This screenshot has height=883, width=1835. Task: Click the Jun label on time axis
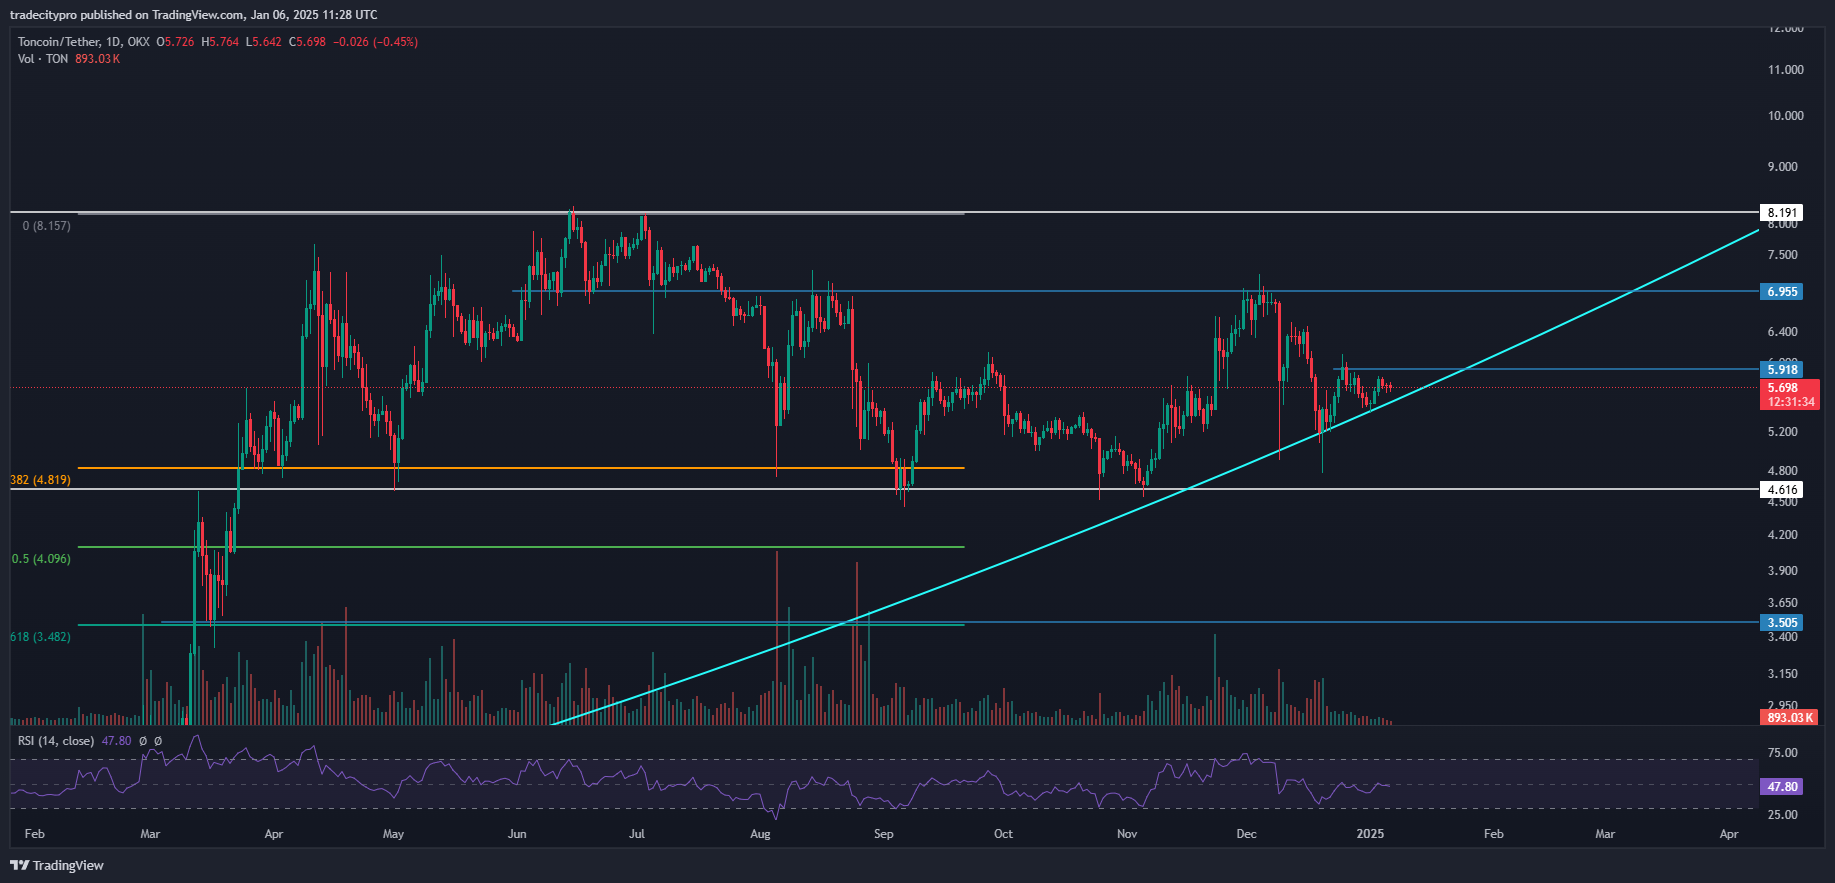pyautogui.click(x=517, y=834)
